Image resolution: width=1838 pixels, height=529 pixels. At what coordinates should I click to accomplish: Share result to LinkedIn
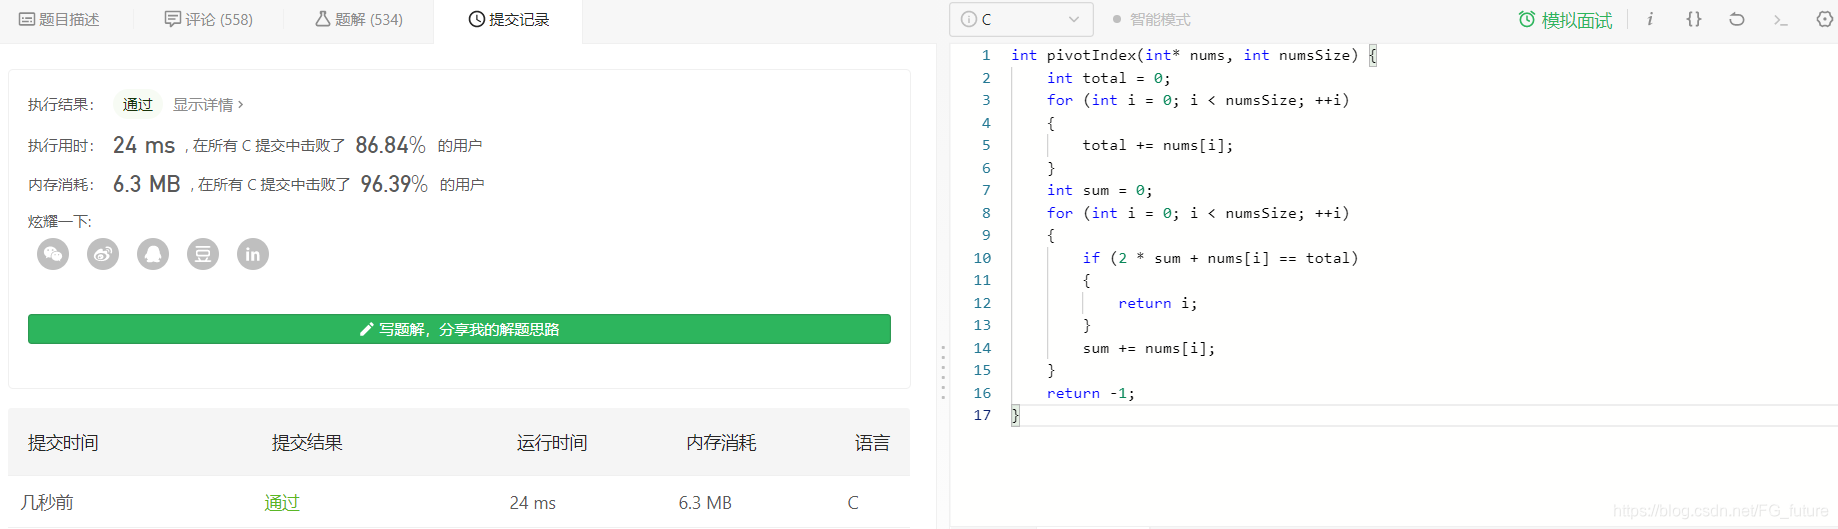pyautogui.click(x=253, y=254)
